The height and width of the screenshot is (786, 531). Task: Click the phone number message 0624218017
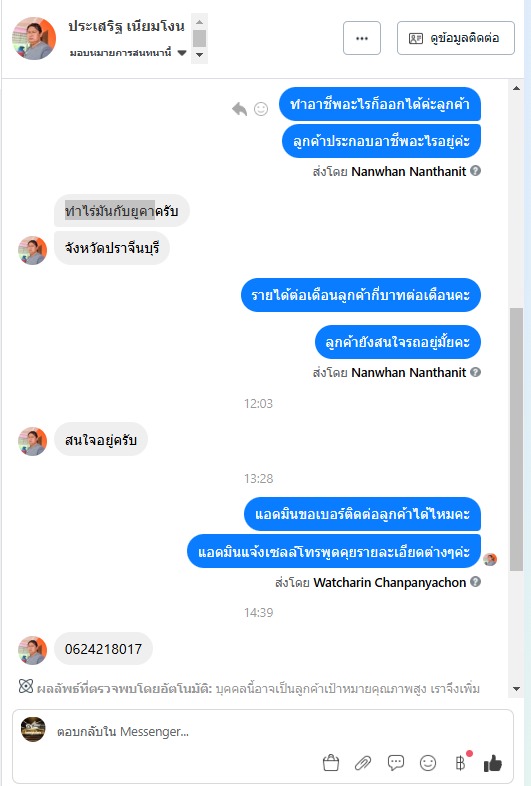point(103,649)
